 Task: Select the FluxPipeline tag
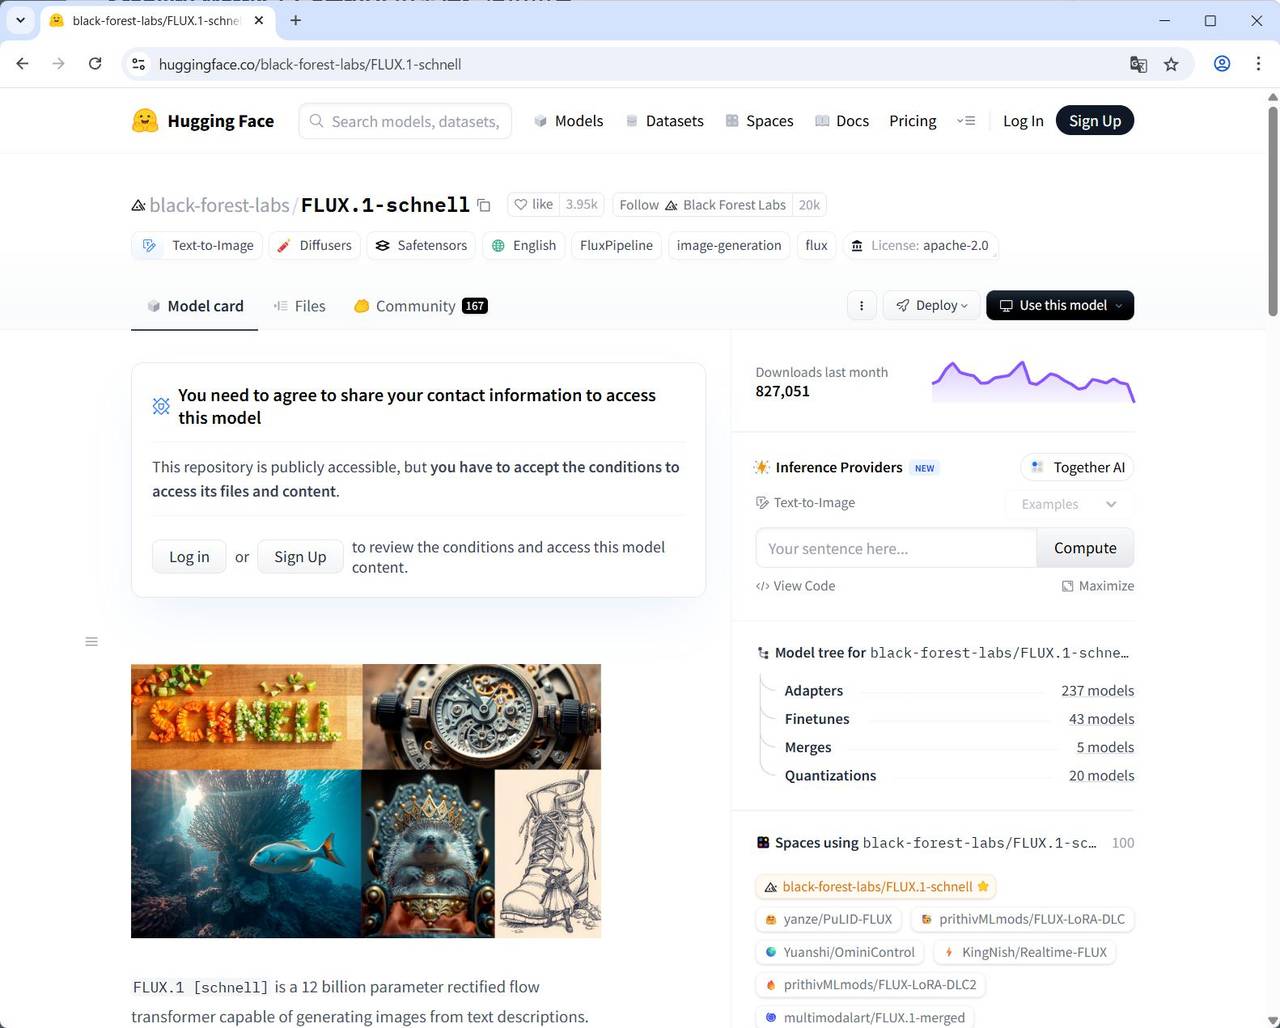(x=616, y=246)
